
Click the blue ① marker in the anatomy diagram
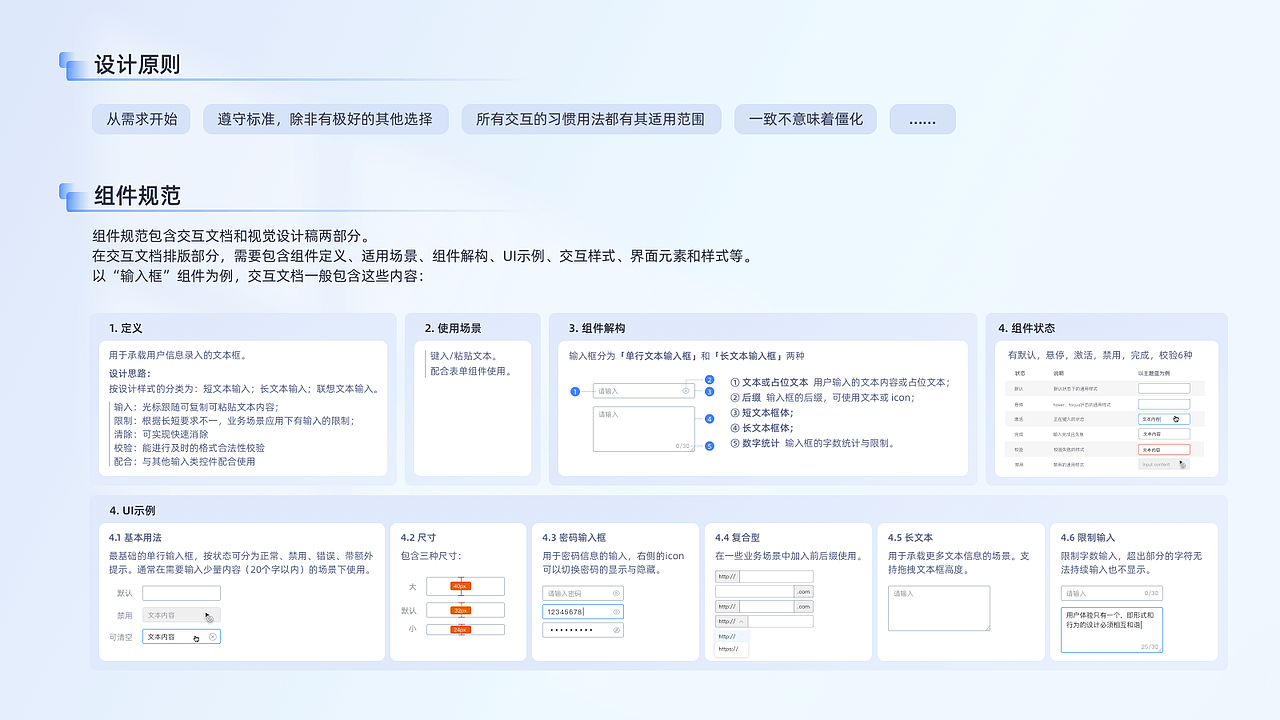(575, 391)
